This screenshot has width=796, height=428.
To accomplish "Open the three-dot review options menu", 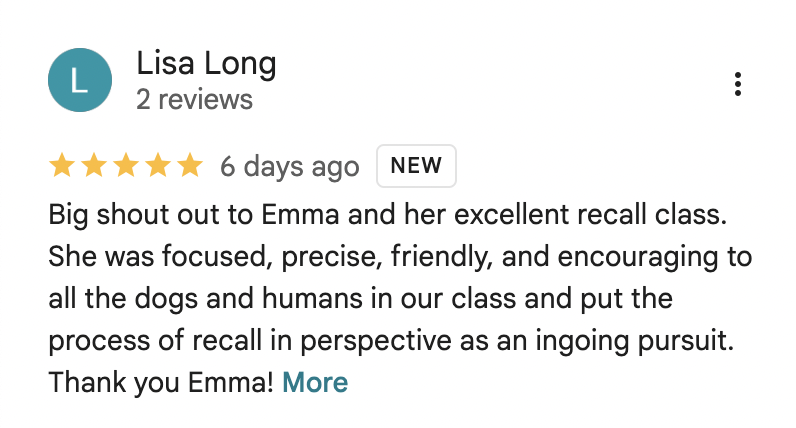I will tap(738, 84).
